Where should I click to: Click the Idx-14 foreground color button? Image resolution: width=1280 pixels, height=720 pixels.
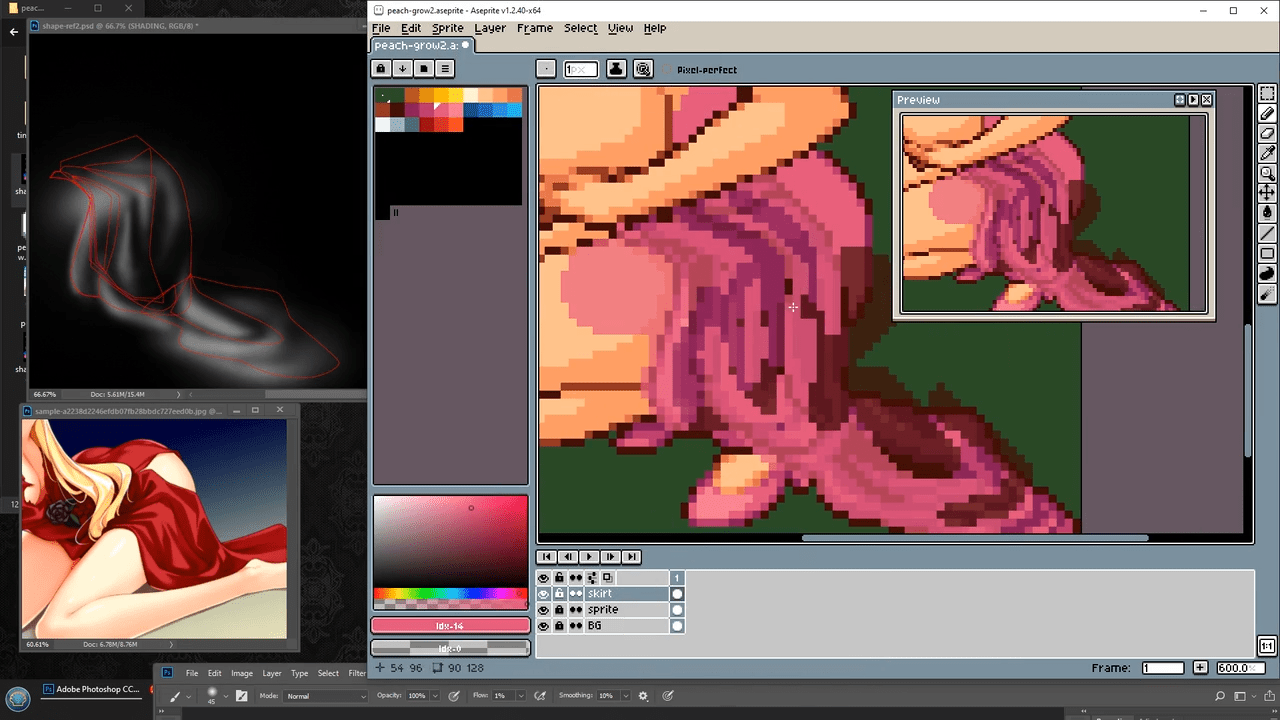tap(450, 626)
